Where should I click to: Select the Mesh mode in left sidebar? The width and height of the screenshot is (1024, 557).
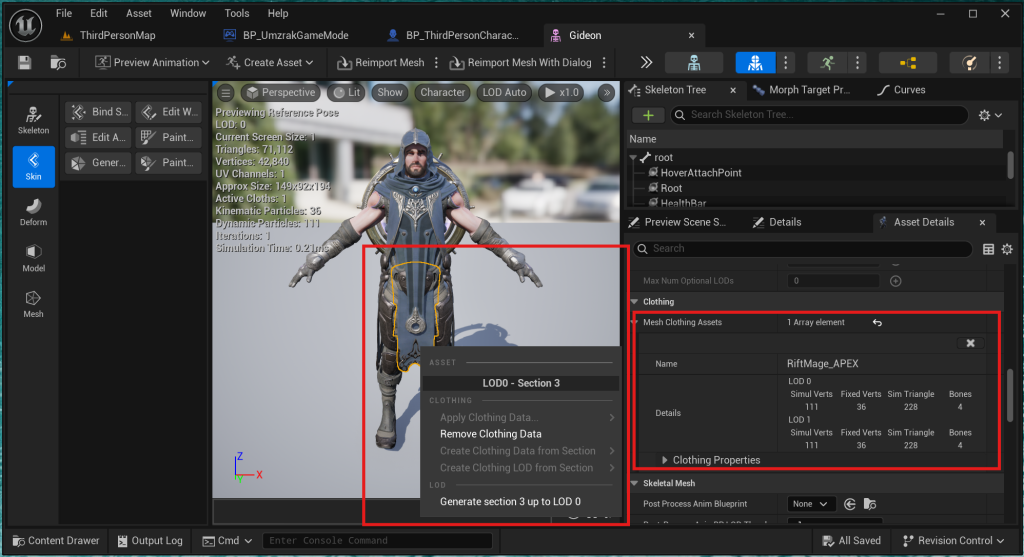click(x=33, y=304)
